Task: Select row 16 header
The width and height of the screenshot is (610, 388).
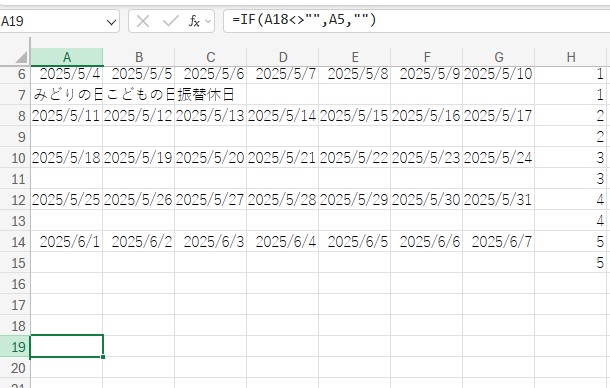Action: 16,284
